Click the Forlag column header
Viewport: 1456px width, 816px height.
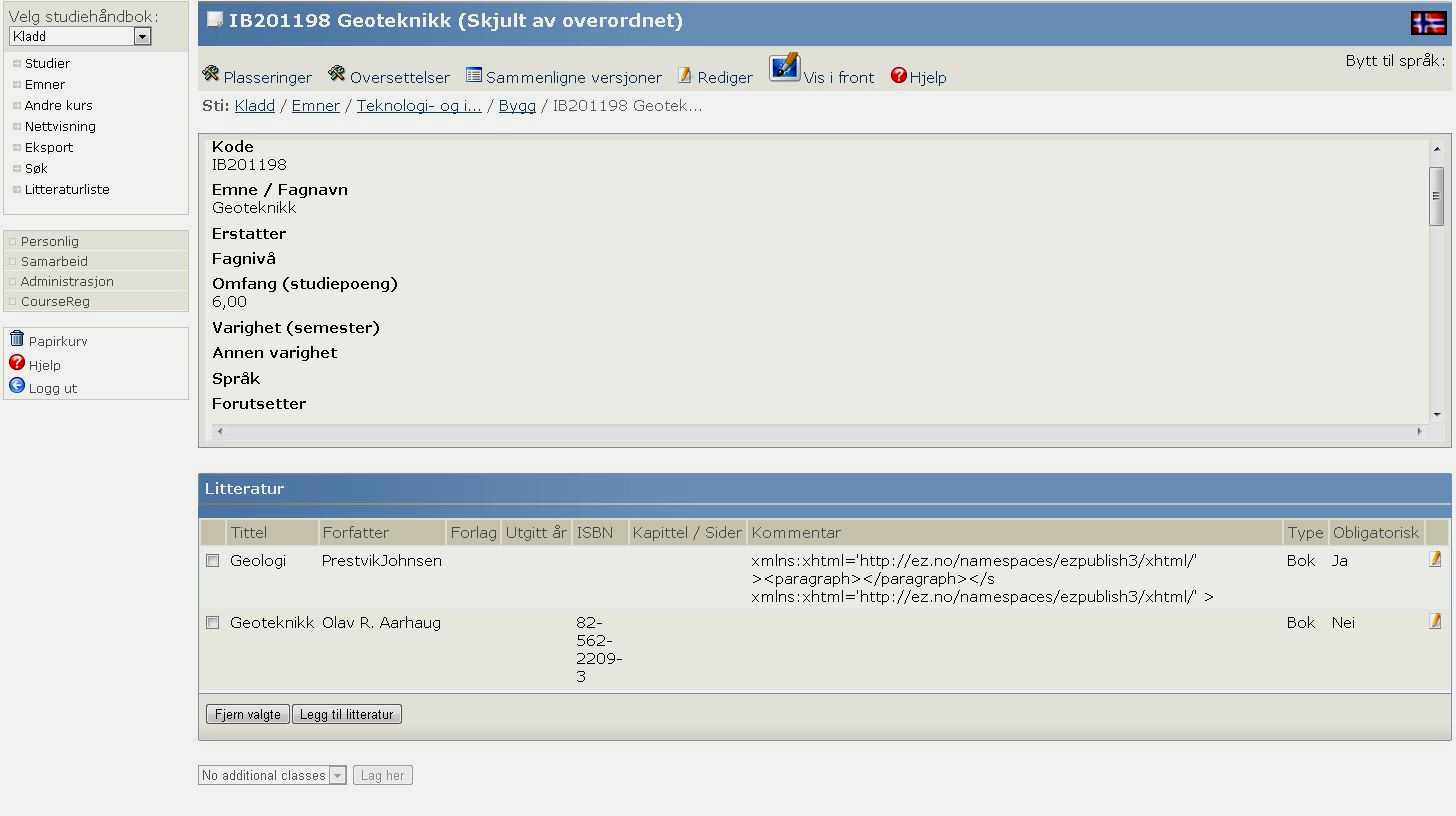click(x=473, y=532)
